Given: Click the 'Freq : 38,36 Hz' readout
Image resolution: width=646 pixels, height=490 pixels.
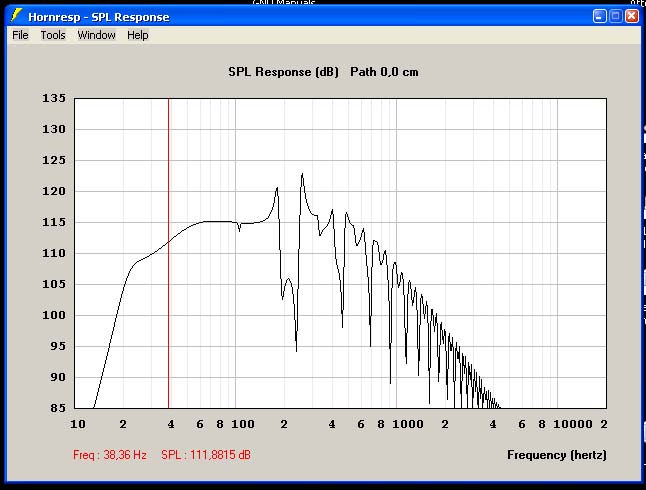Looking at the screenshot, I should [x=110, y=455].
